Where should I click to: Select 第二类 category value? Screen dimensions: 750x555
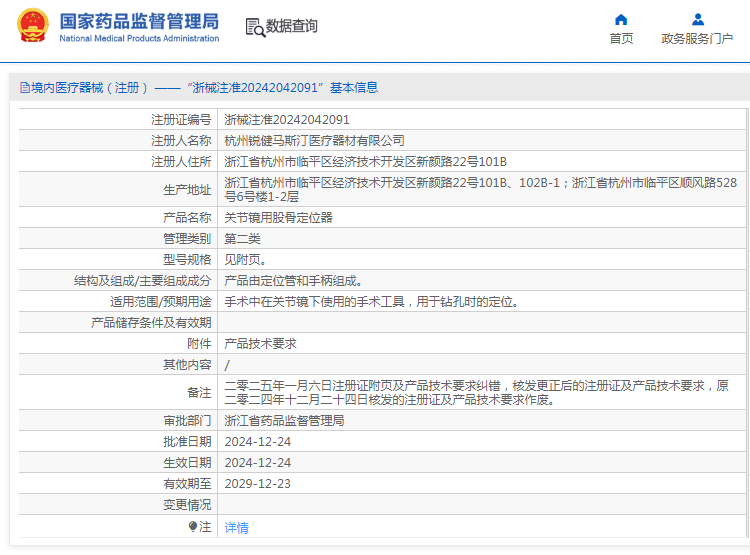pos(243,239)
